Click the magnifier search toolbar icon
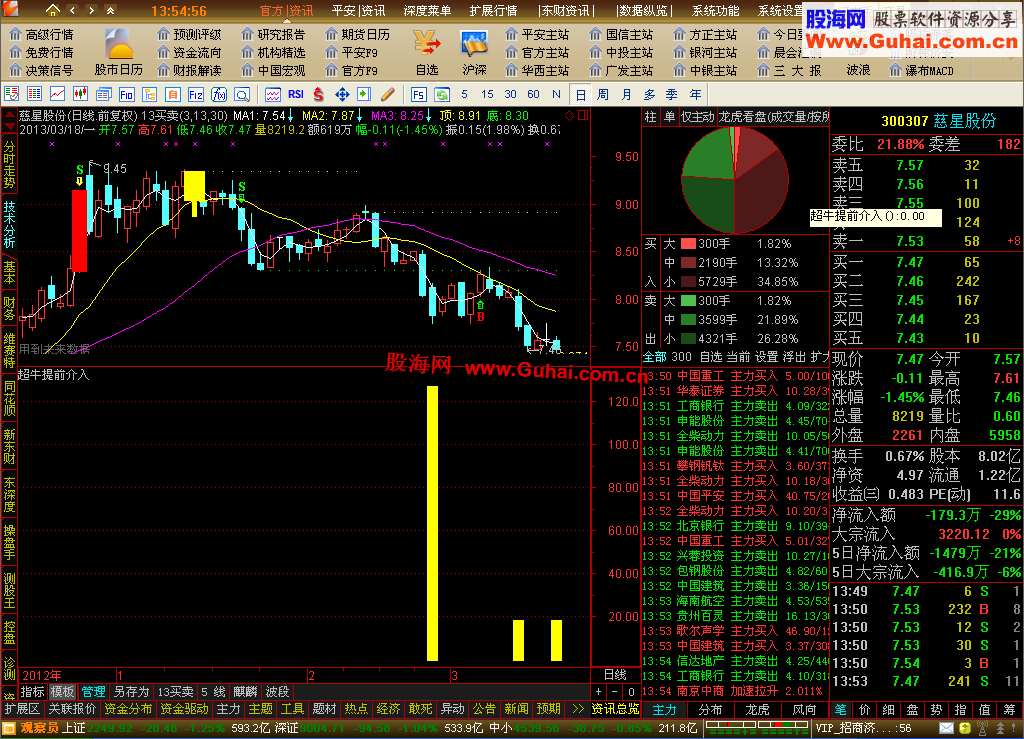Screen dimensions: 1024x739 click(x=242, y=95)
